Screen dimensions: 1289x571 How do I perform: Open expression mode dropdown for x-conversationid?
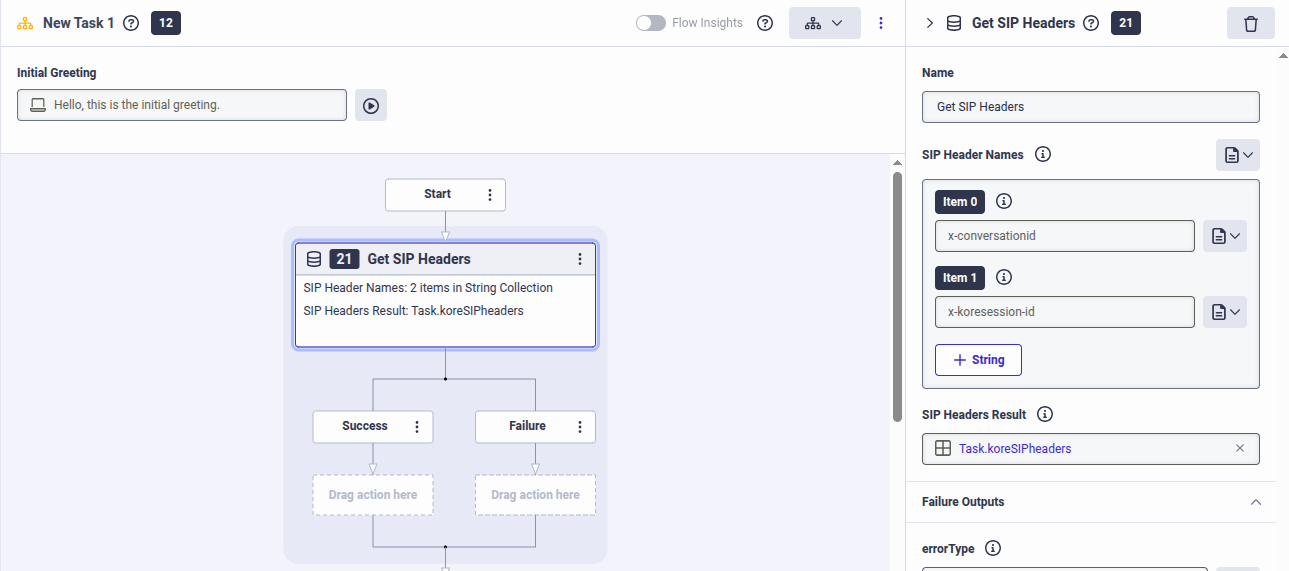1224,236
